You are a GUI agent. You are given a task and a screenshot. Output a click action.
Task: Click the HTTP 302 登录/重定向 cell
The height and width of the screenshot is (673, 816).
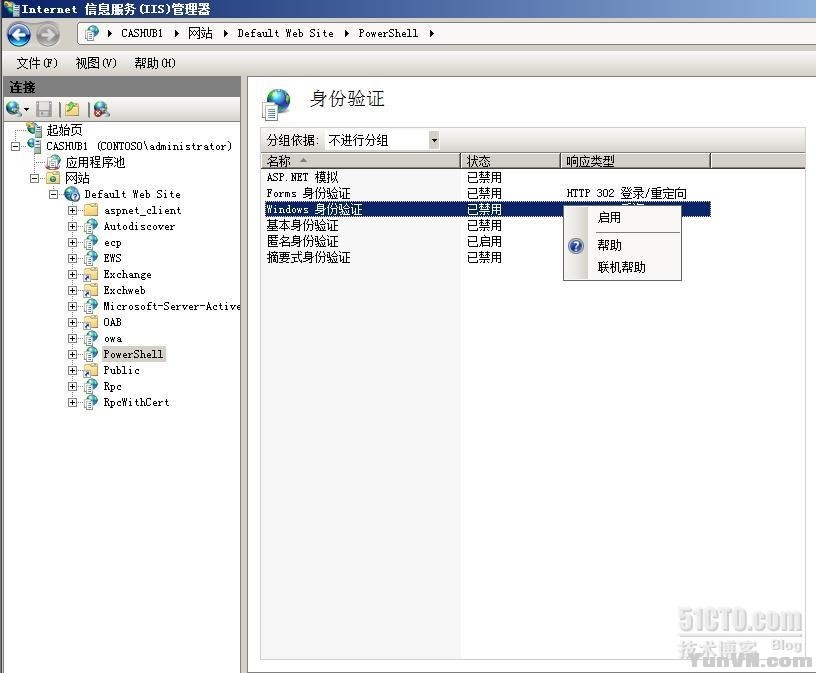(626, 193)
